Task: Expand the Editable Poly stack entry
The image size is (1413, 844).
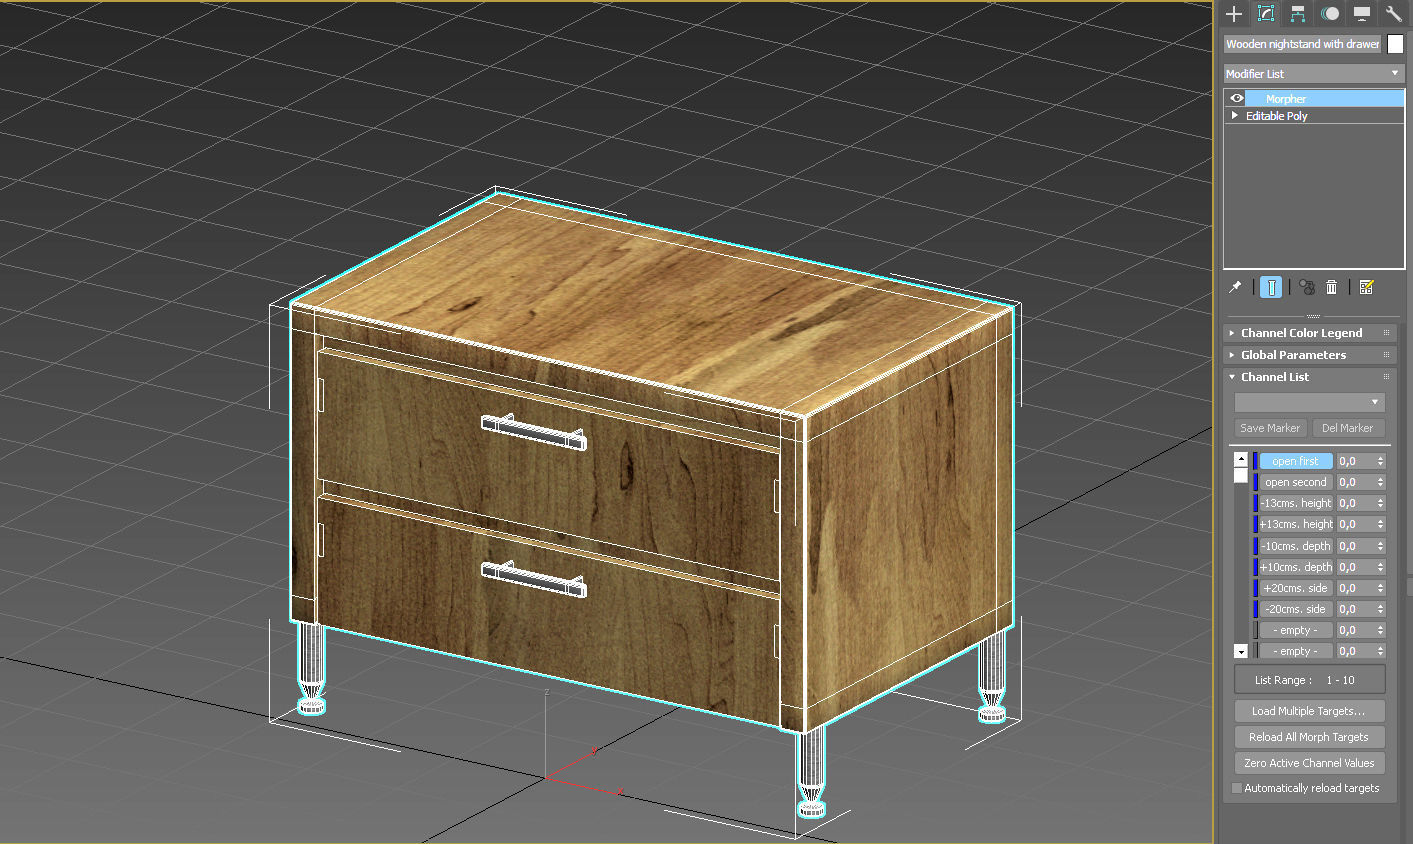Action: [1235, 115]
